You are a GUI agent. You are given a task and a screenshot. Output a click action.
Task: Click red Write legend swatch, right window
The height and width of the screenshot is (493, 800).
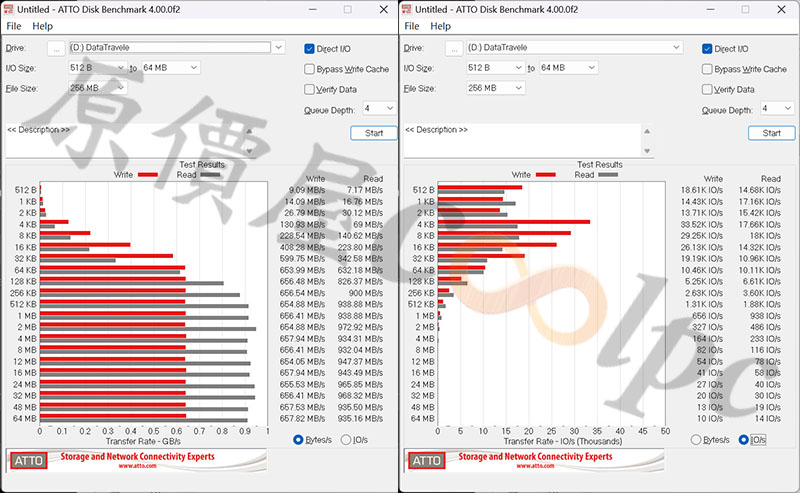pyautogui.click(x=545, y=175)
